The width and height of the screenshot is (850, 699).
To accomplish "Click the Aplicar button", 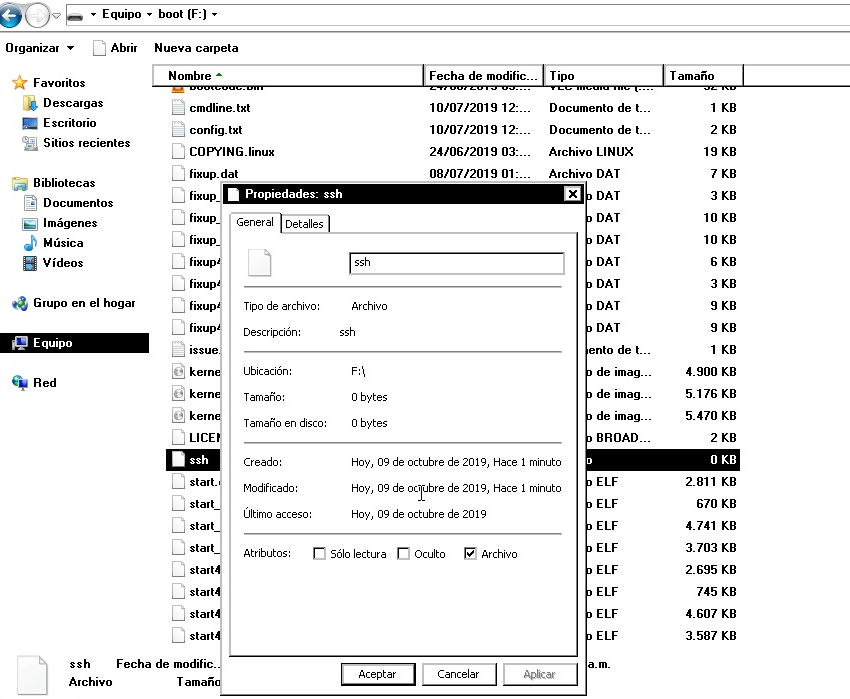I will [x=539, y=674].
